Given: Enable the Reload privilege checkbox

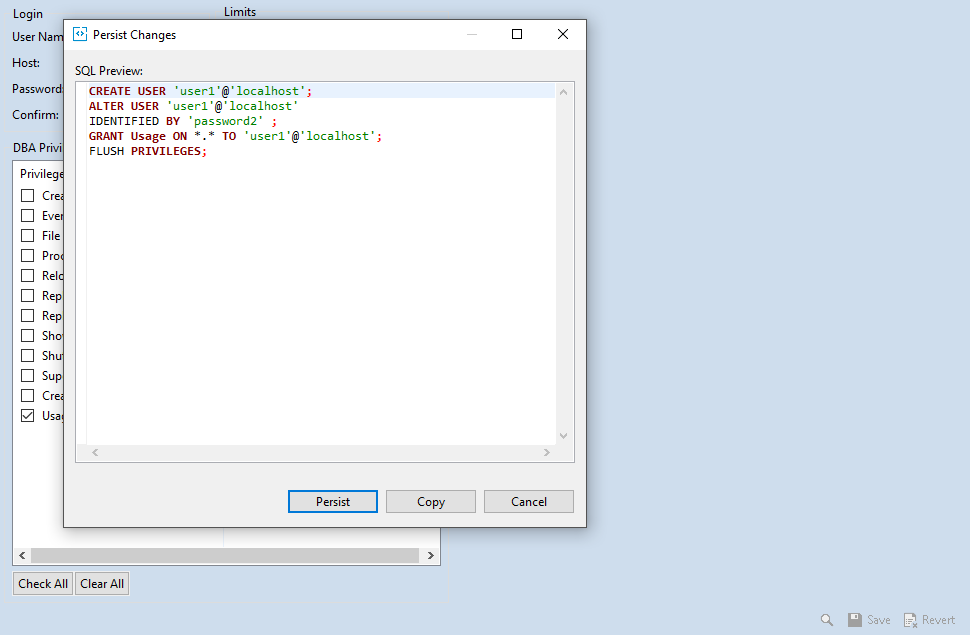Looking at the screenshot, I should (28, 275).
